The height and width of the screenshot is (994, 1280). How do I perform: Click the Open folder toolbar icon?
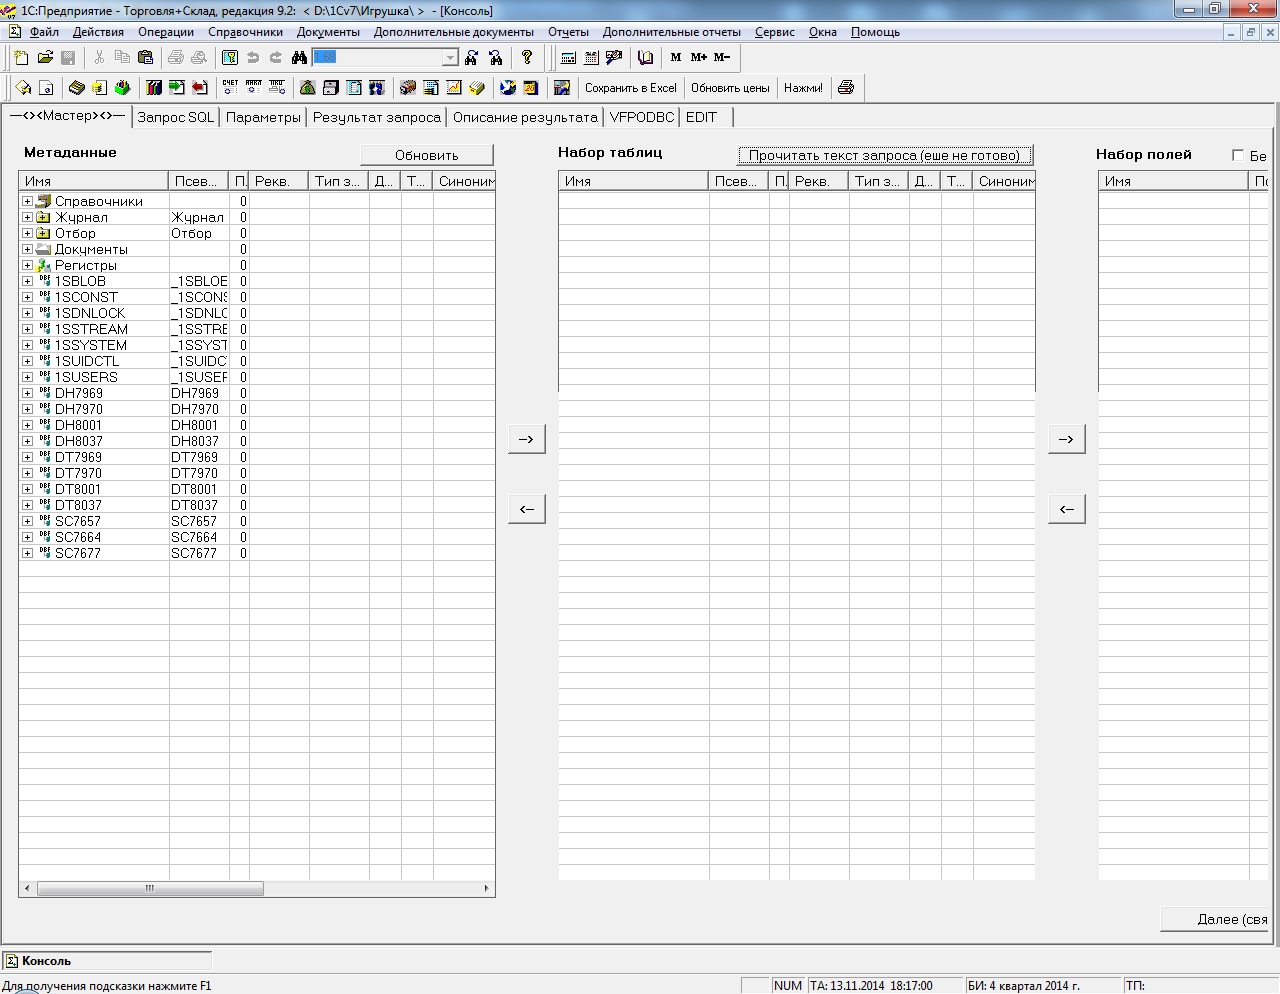point(45,57)
